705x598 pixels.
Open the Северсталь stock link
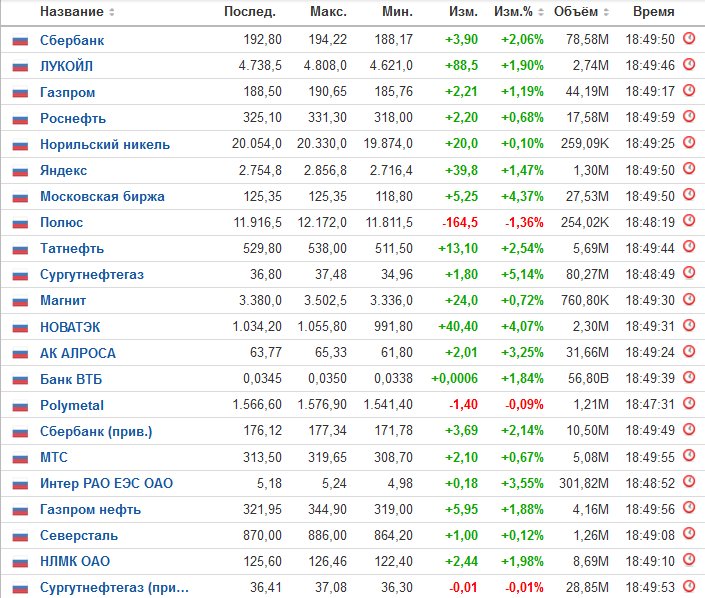79,536
